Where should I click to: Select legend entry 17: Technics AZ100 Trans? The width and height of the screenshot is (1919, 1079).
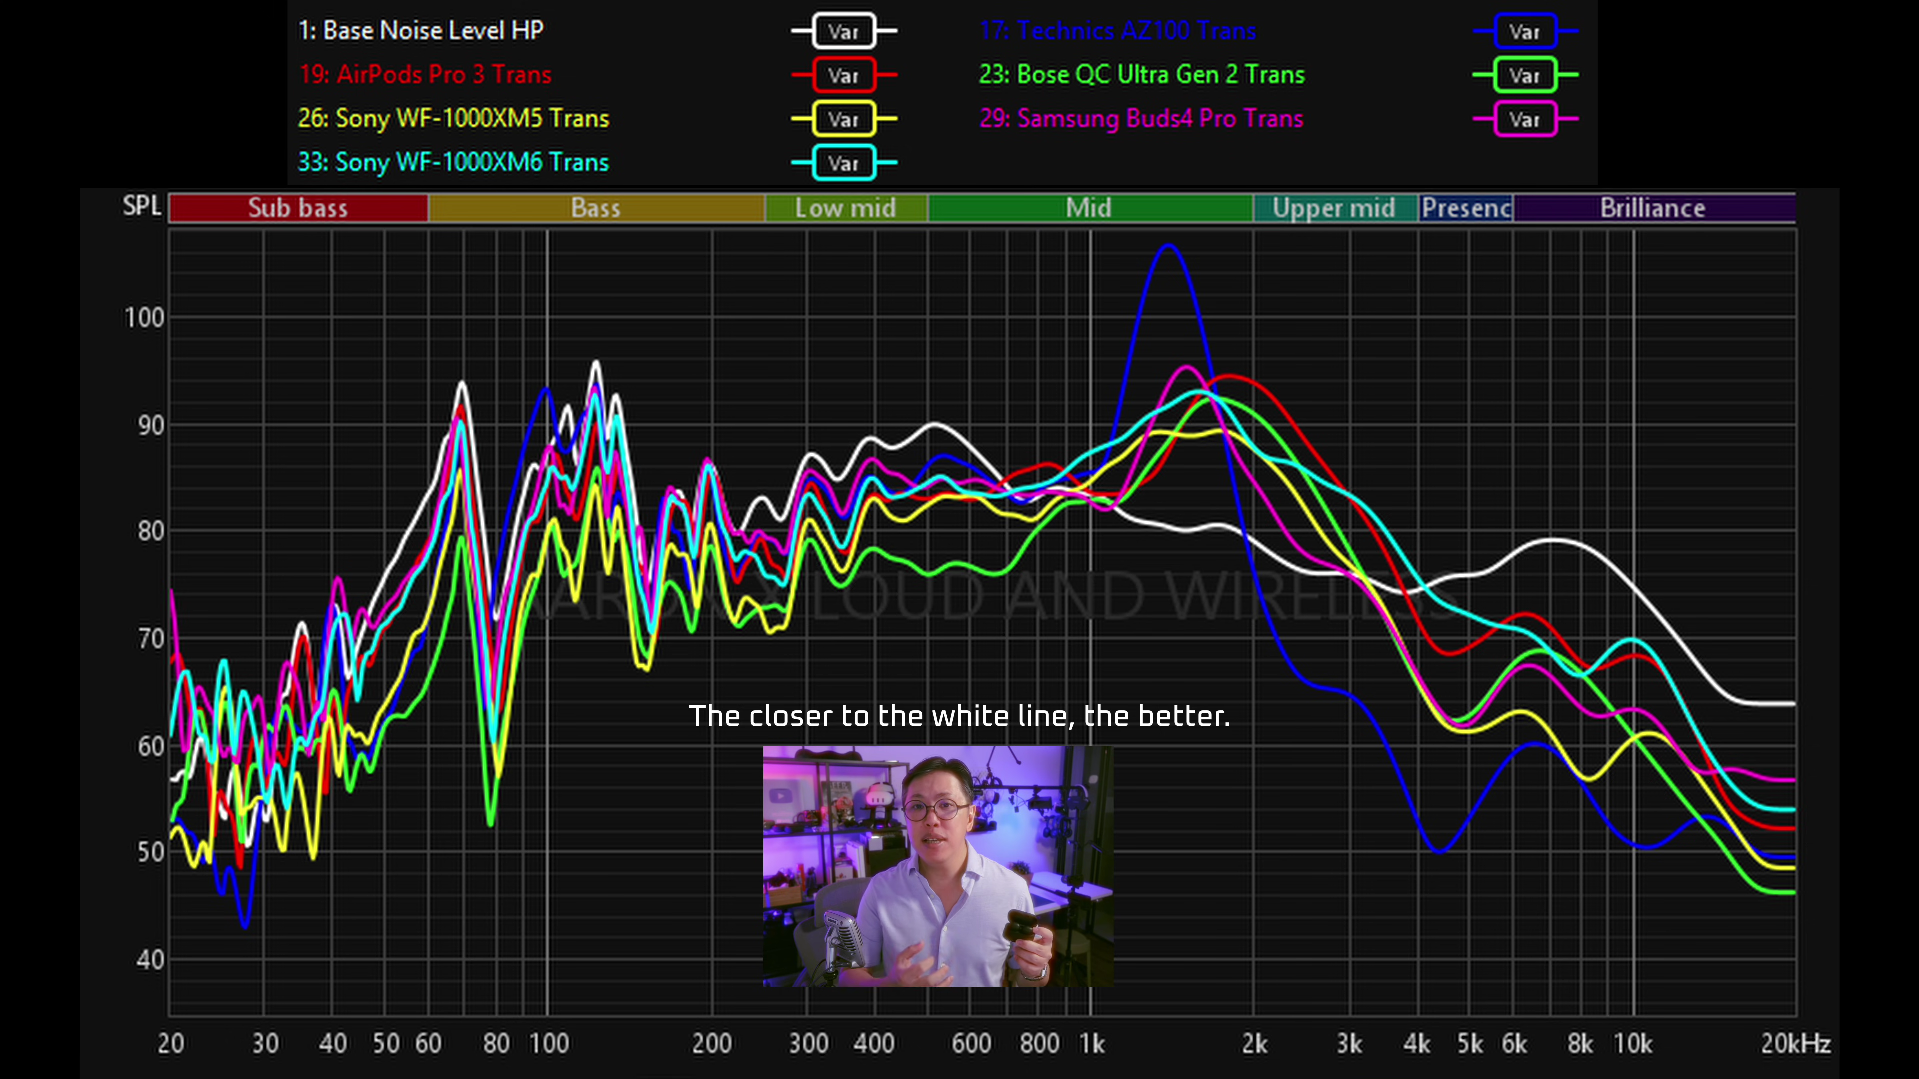click(x=1118, y=30)
